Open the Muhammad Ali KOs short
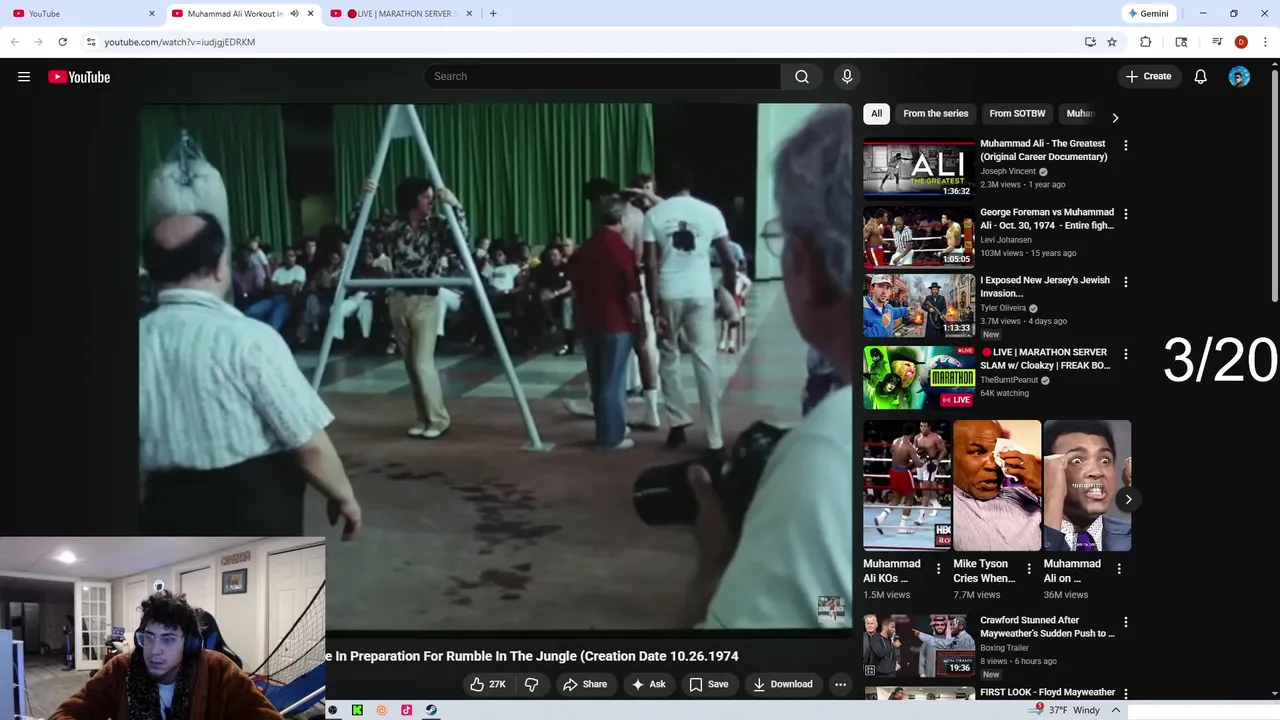This screenshot has width=1280, height=720. [907, 485]
